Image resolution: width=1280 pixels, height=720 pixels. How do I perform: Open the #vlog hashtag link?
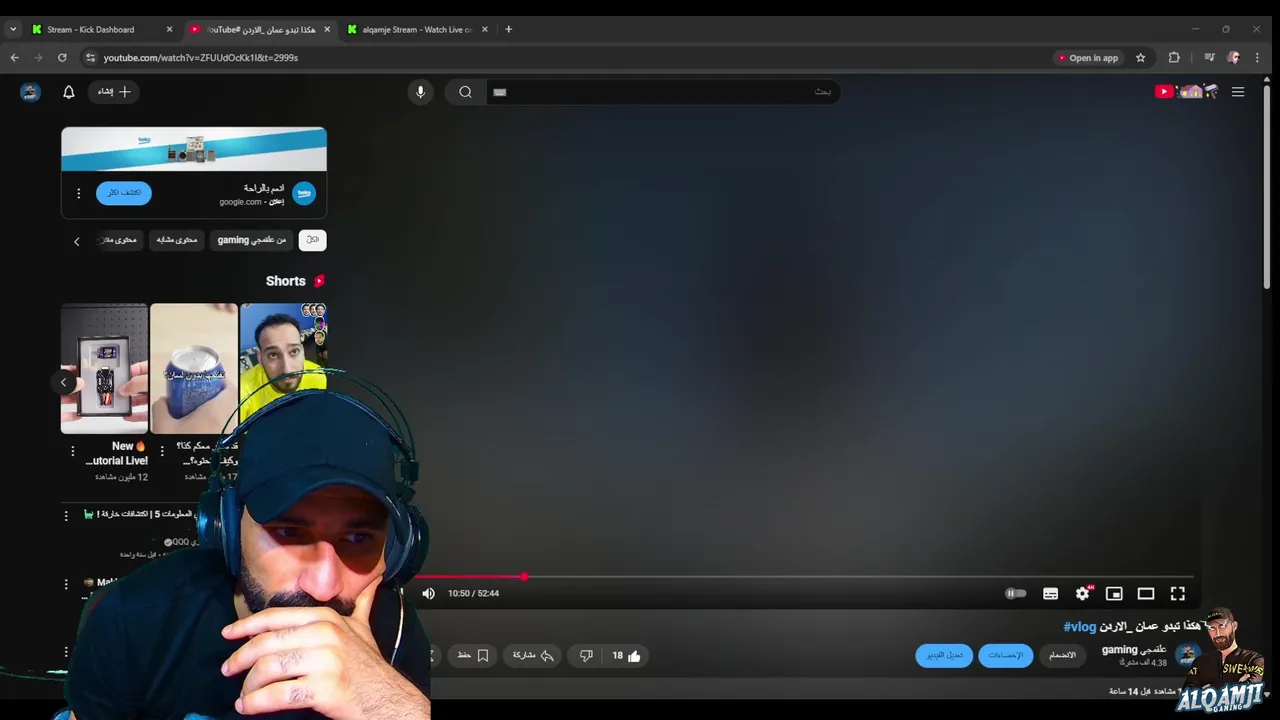[x=1079, y=627]
